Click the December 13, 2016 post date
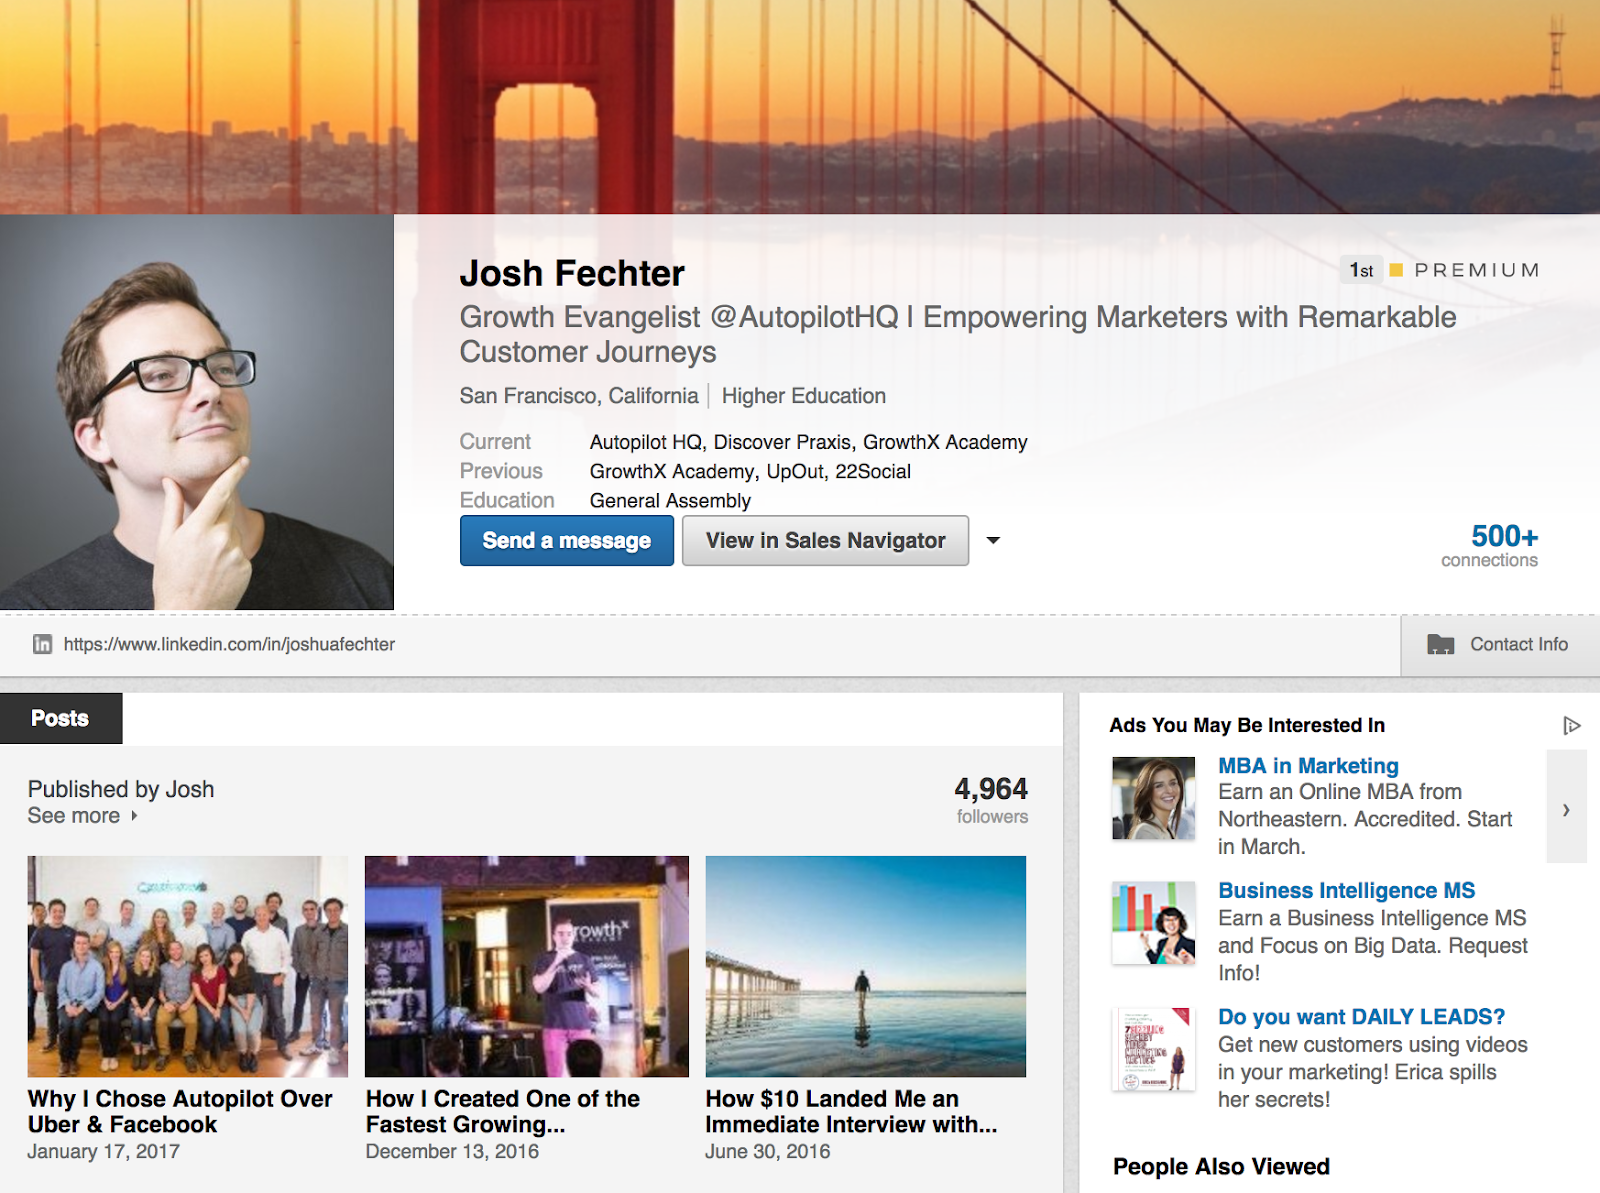The image size is (1600, 1193). tap(452, 1151)
